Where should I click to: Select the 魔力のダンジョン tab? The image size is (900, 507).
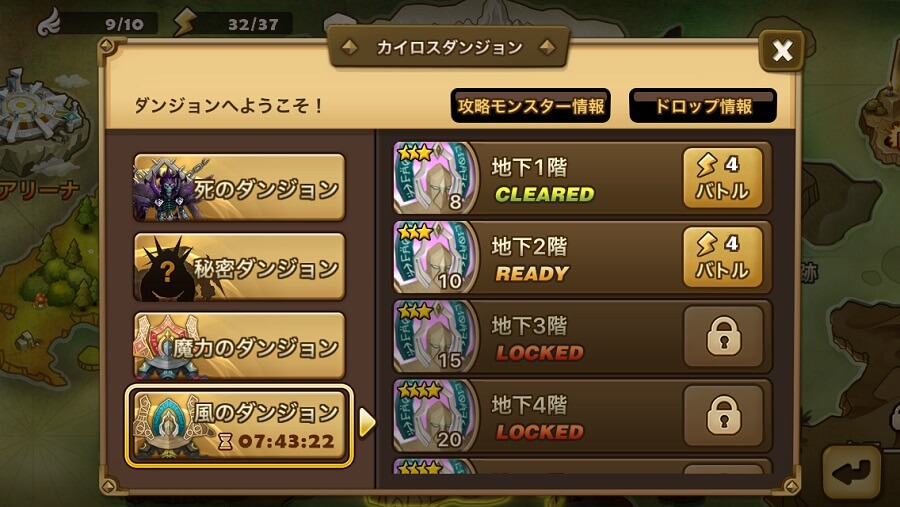[x=239, y=346]
